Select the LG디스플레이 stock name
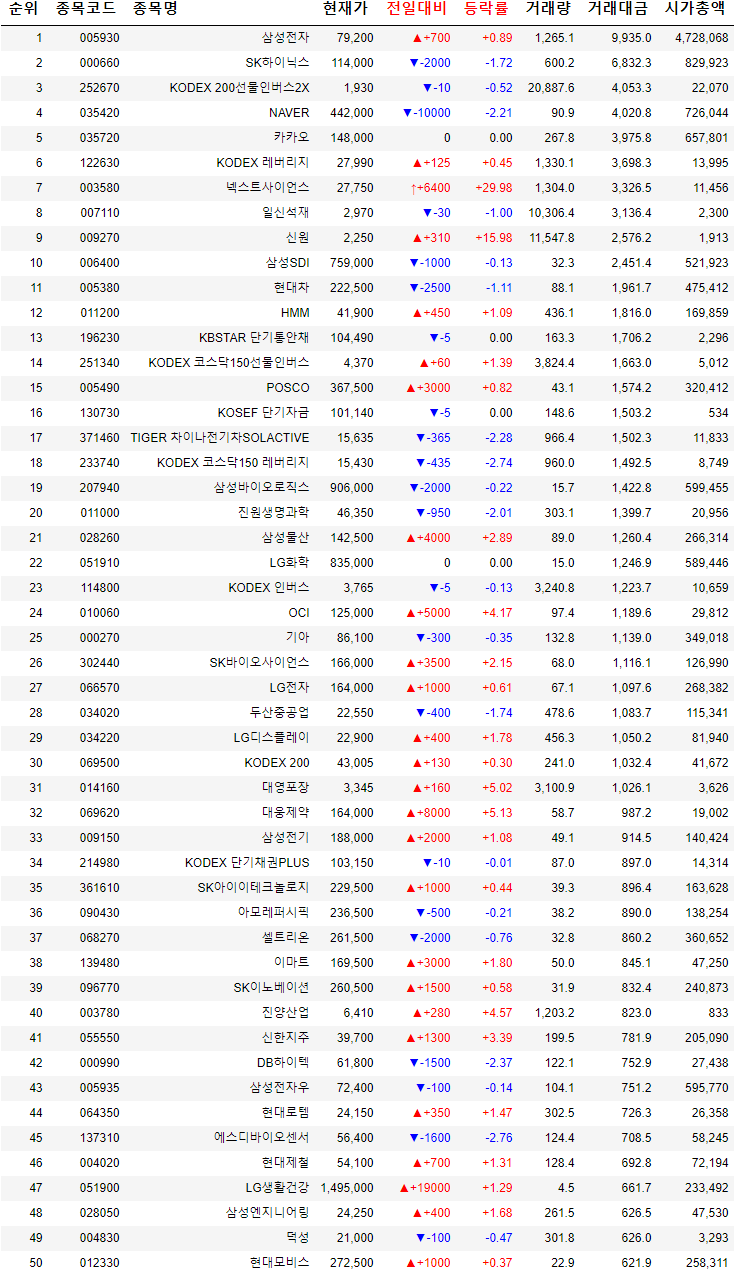Image resolution: width=735 pixels, height=1270 pixels. click(272, 738)
